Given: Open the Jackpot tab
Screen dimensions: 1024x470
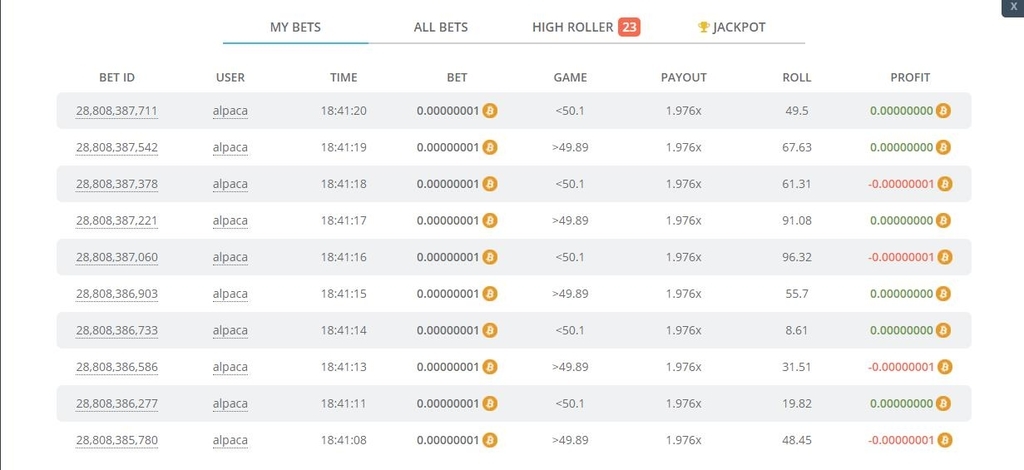Looking at the screenshot, I should (x=731, y=27).
